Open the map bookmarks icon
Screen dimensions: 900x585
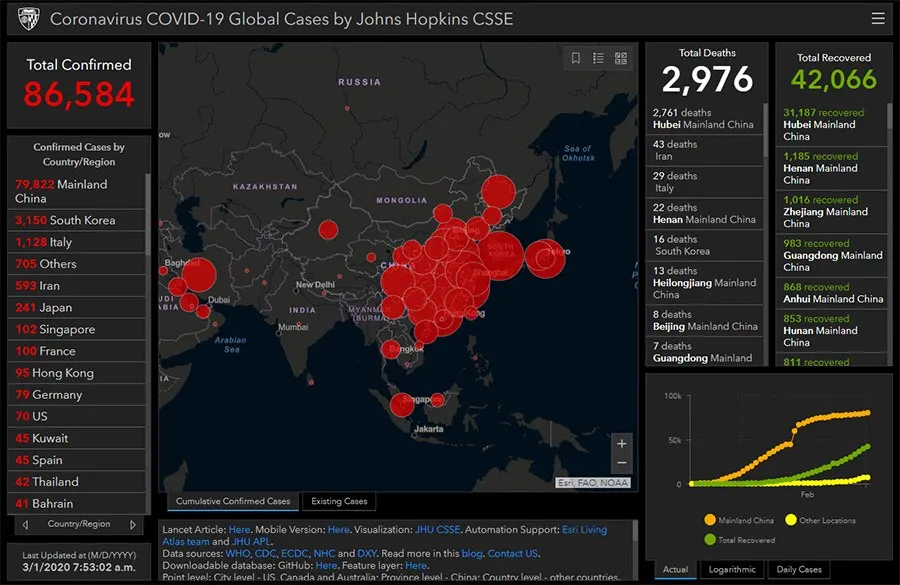(576, 58)
